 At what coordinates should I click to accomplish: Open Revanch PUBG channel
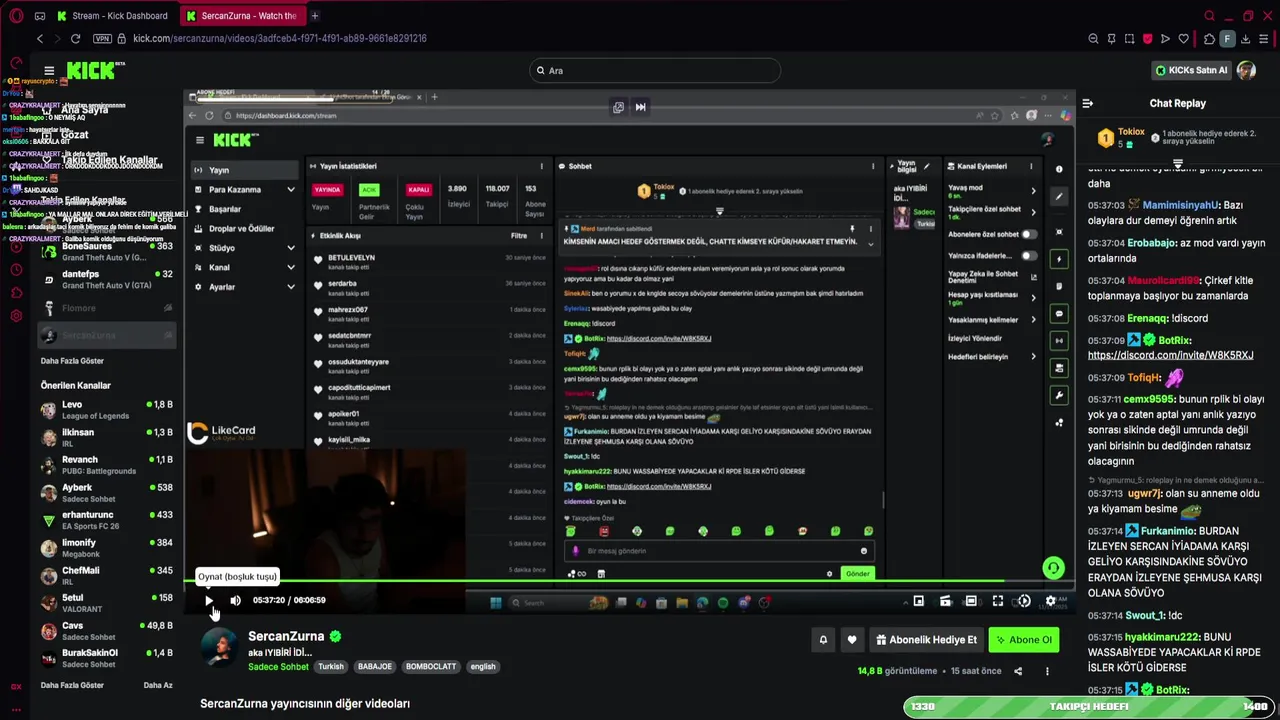click(x=108, y=465)
